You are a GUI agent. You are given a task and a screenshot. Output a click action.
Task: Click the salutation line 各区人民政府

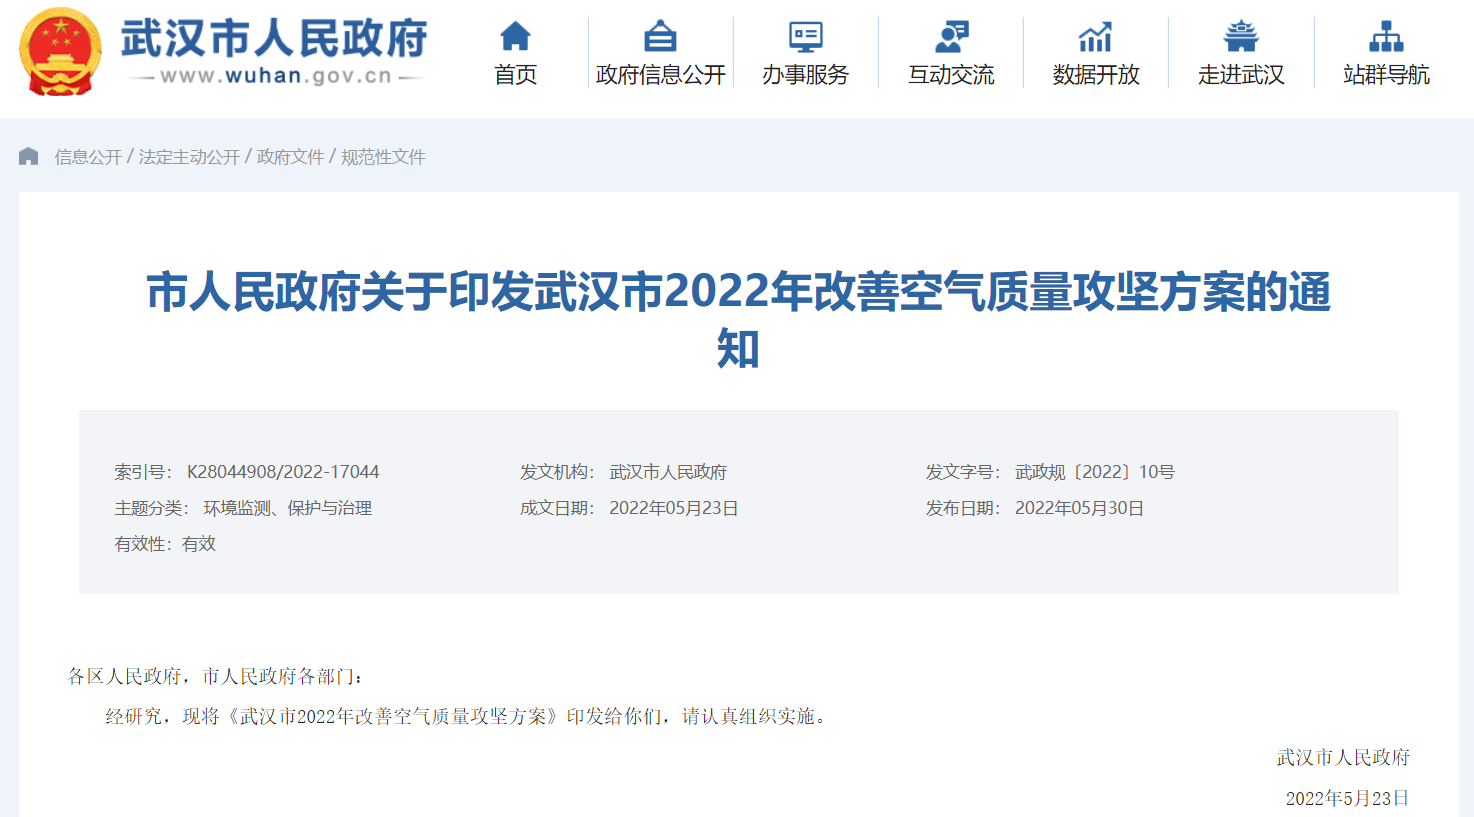coord(216,677)
